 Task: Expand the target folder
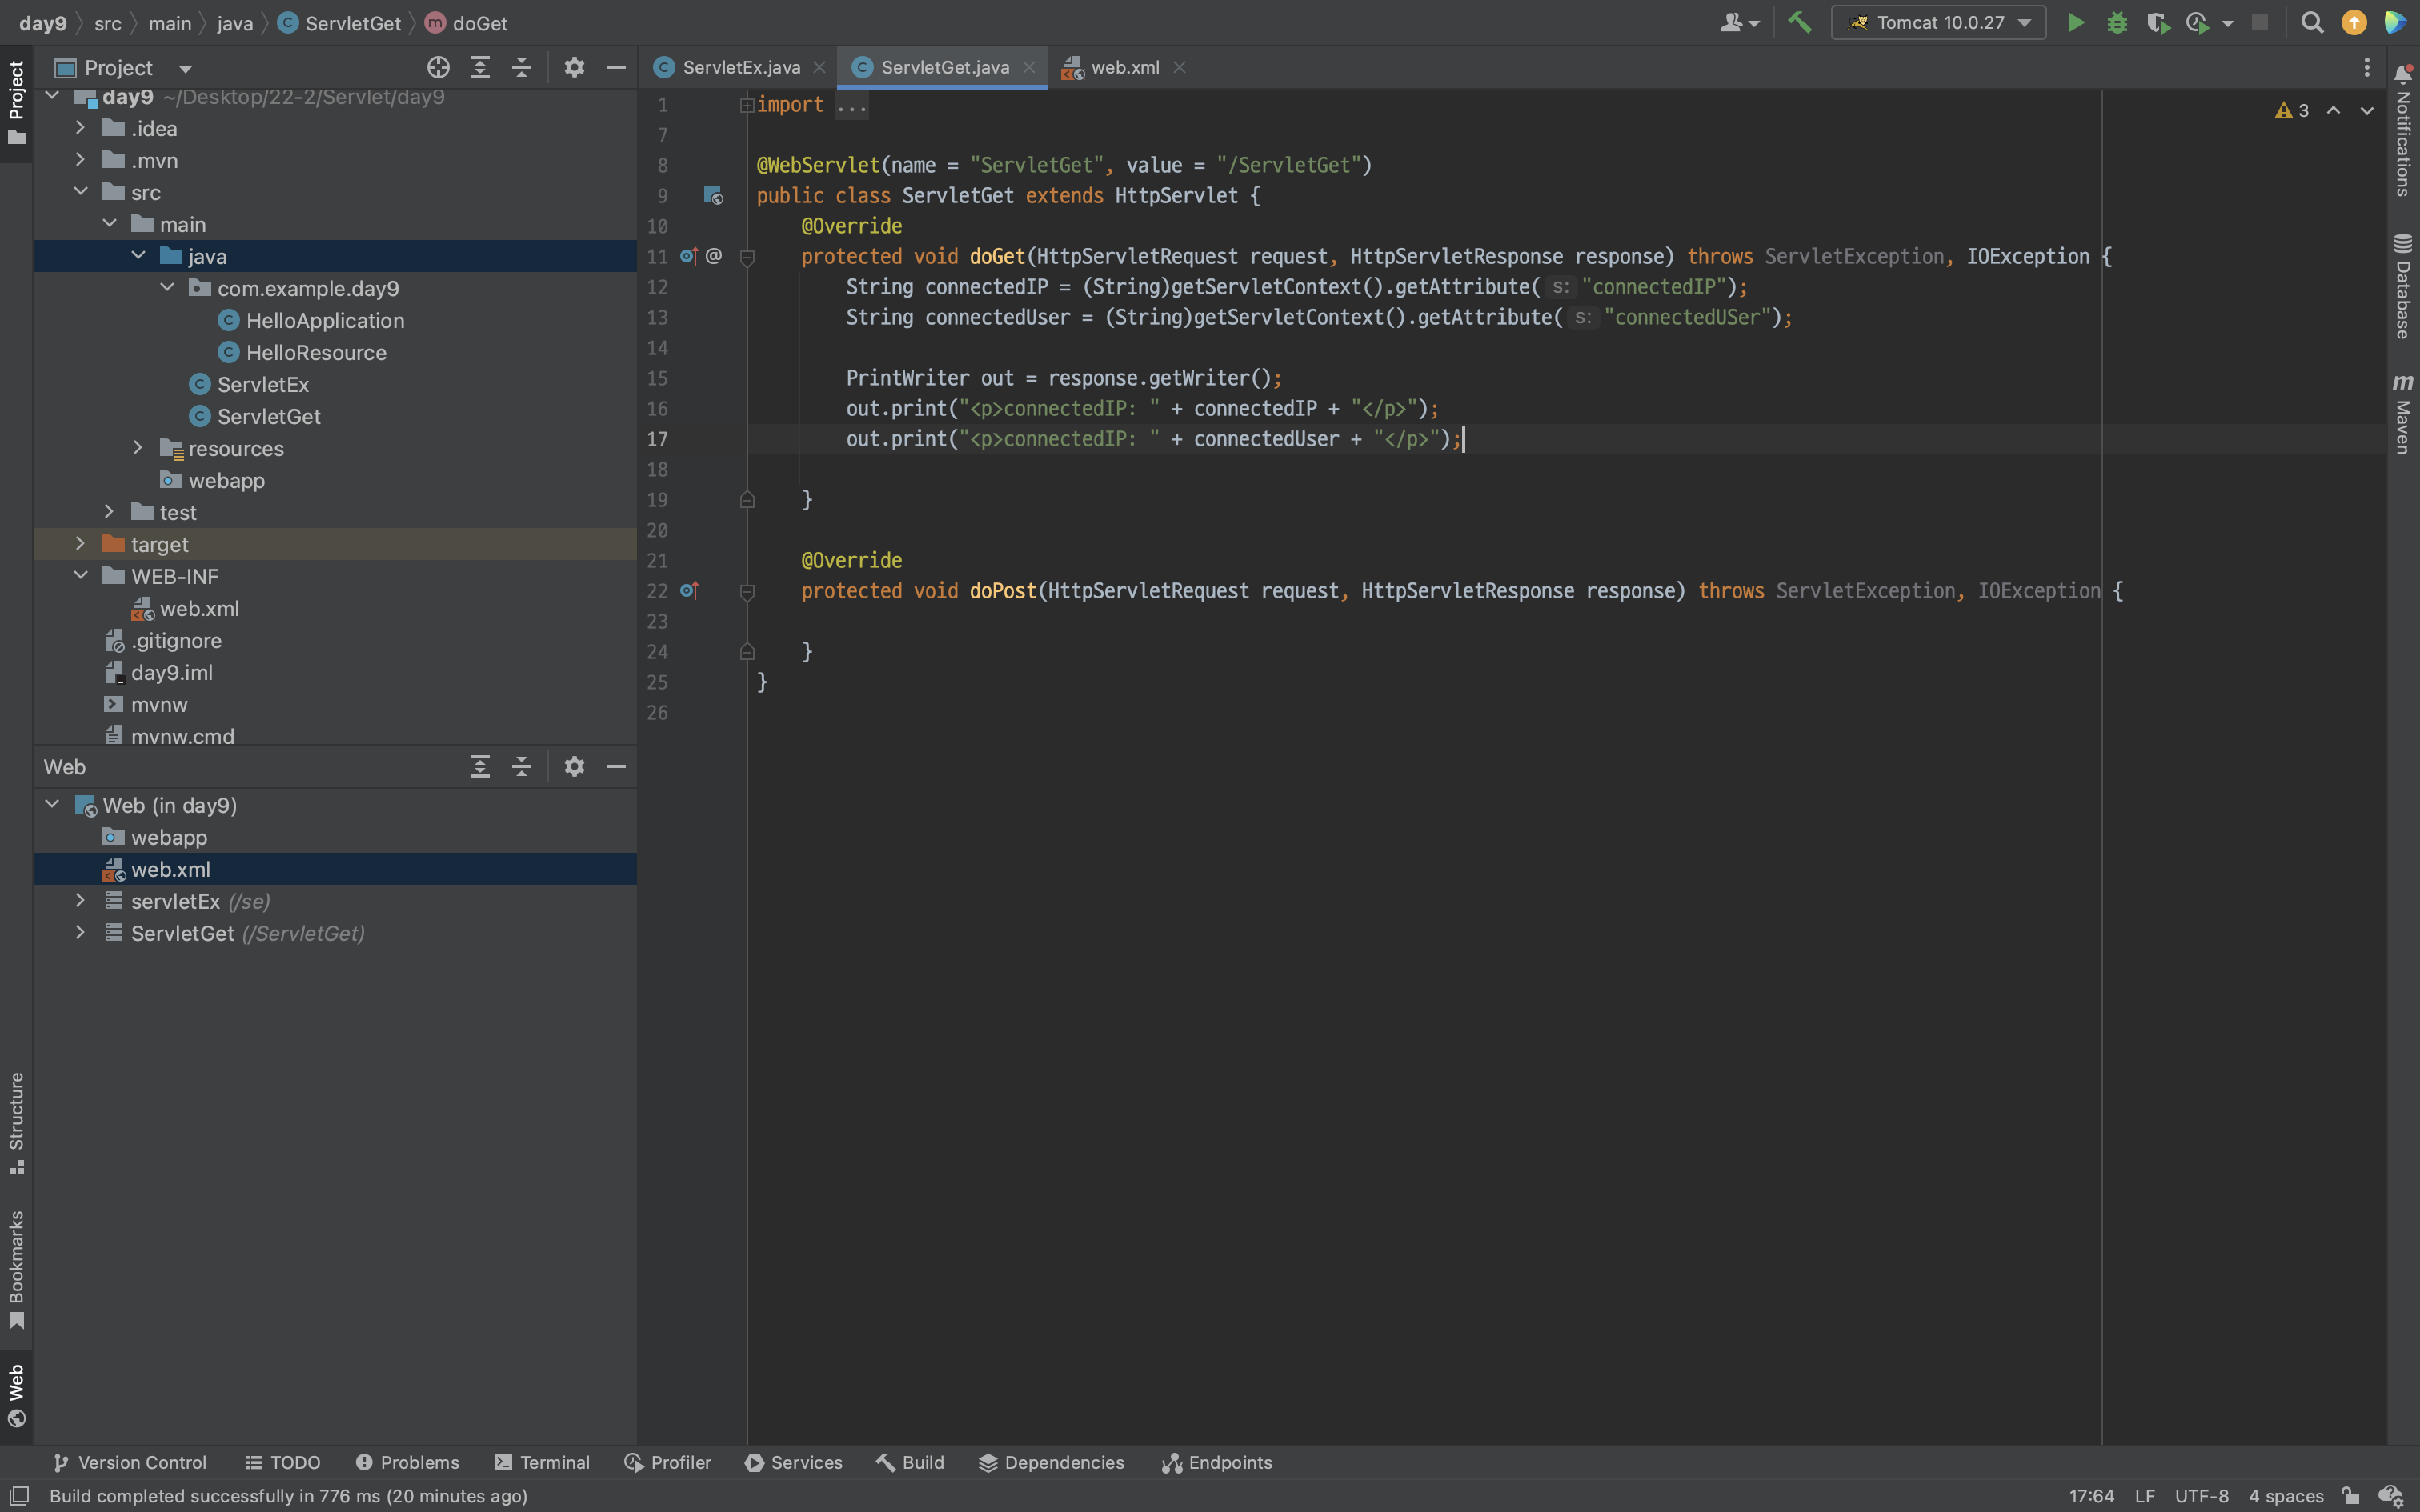click(81, 544)
